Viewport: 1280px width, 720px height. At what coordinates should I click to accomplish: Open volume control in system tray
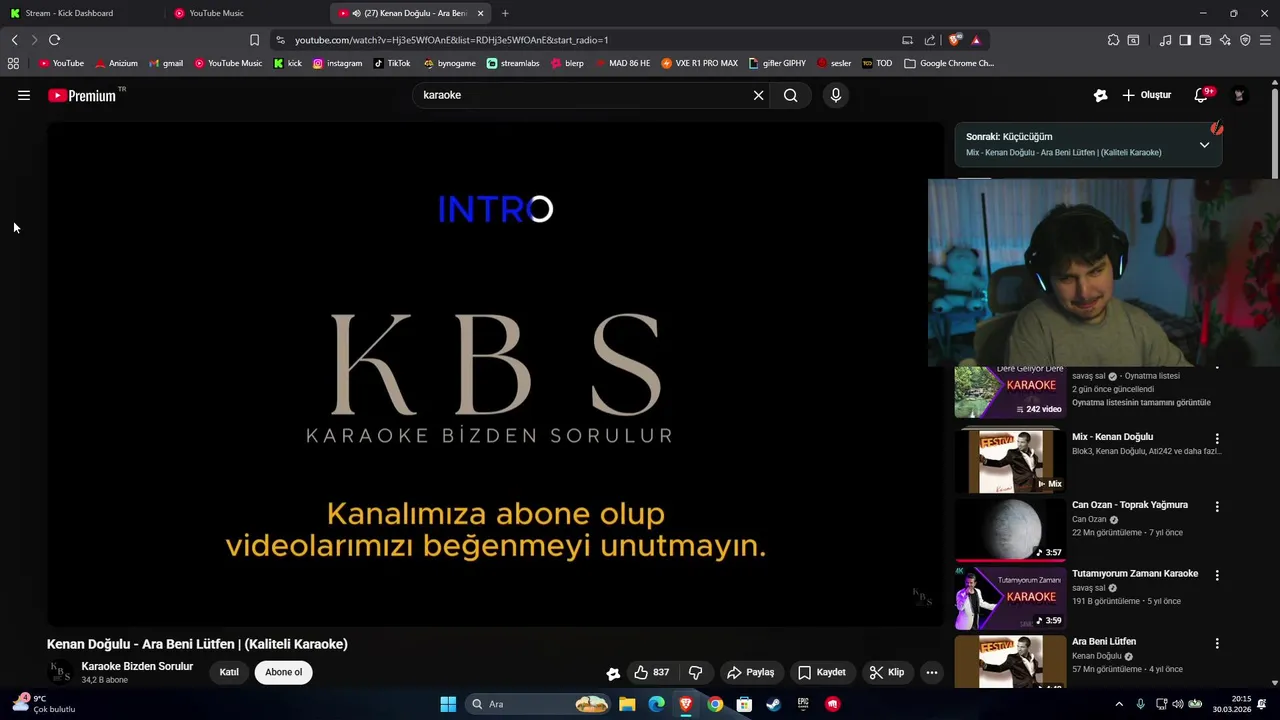(1177, 704)
